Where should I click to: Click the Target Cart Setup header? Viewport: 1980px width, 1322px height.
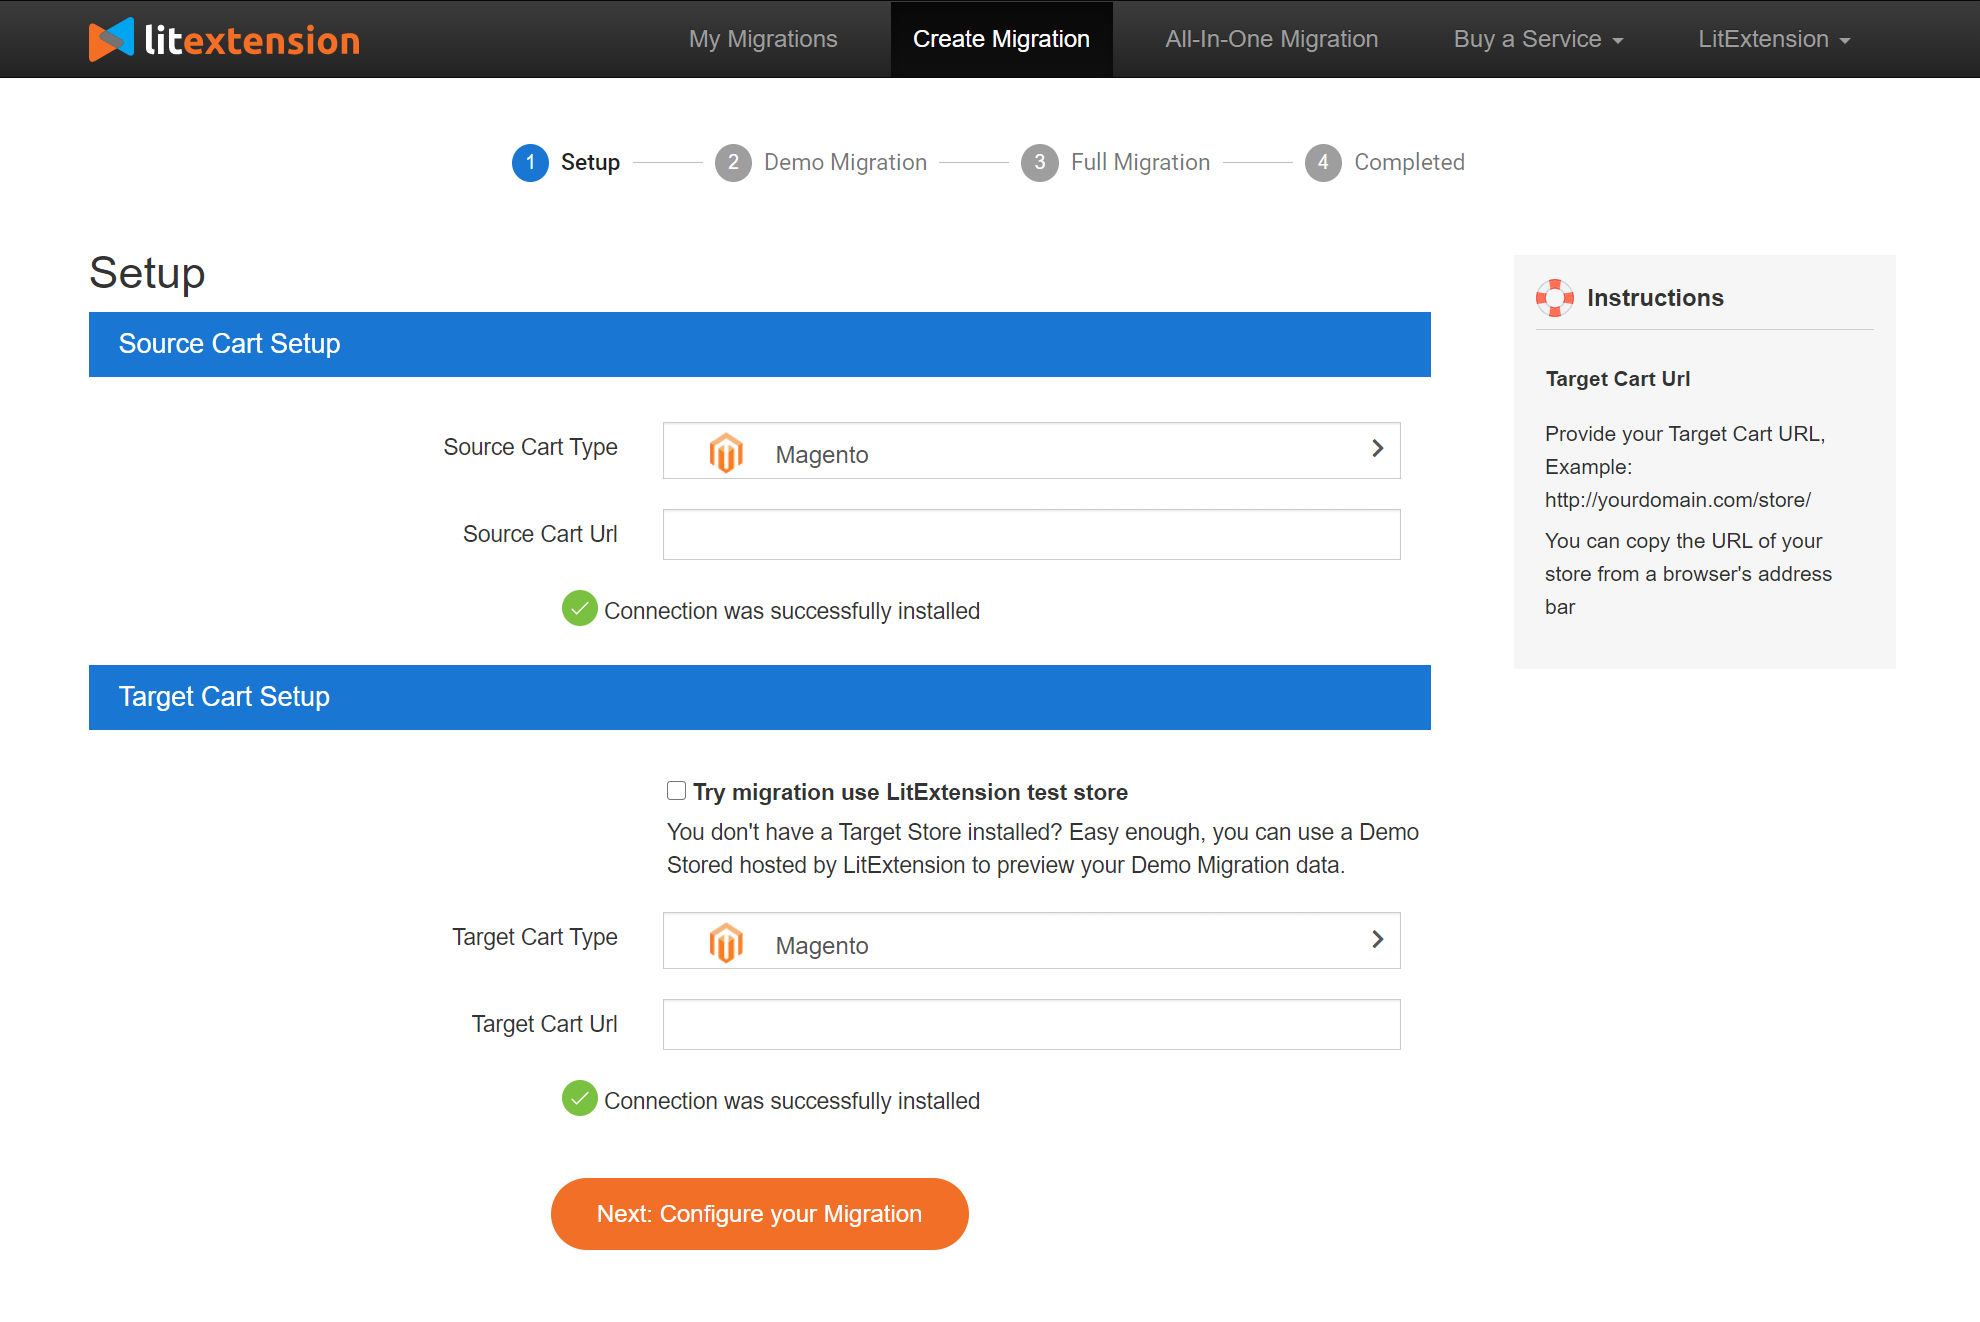tap(759, 697)
